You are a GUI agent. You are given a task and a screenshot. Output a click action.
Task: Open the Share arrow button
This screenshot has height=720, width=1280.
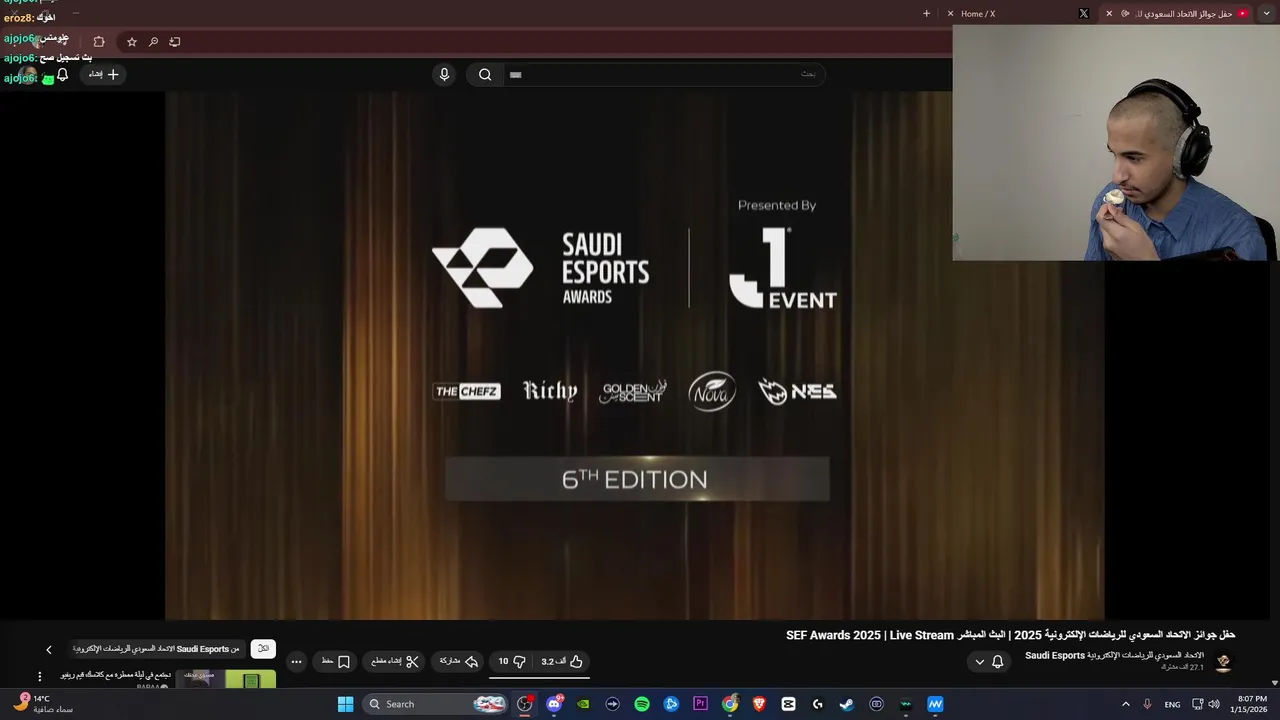(x=459, y=661)
